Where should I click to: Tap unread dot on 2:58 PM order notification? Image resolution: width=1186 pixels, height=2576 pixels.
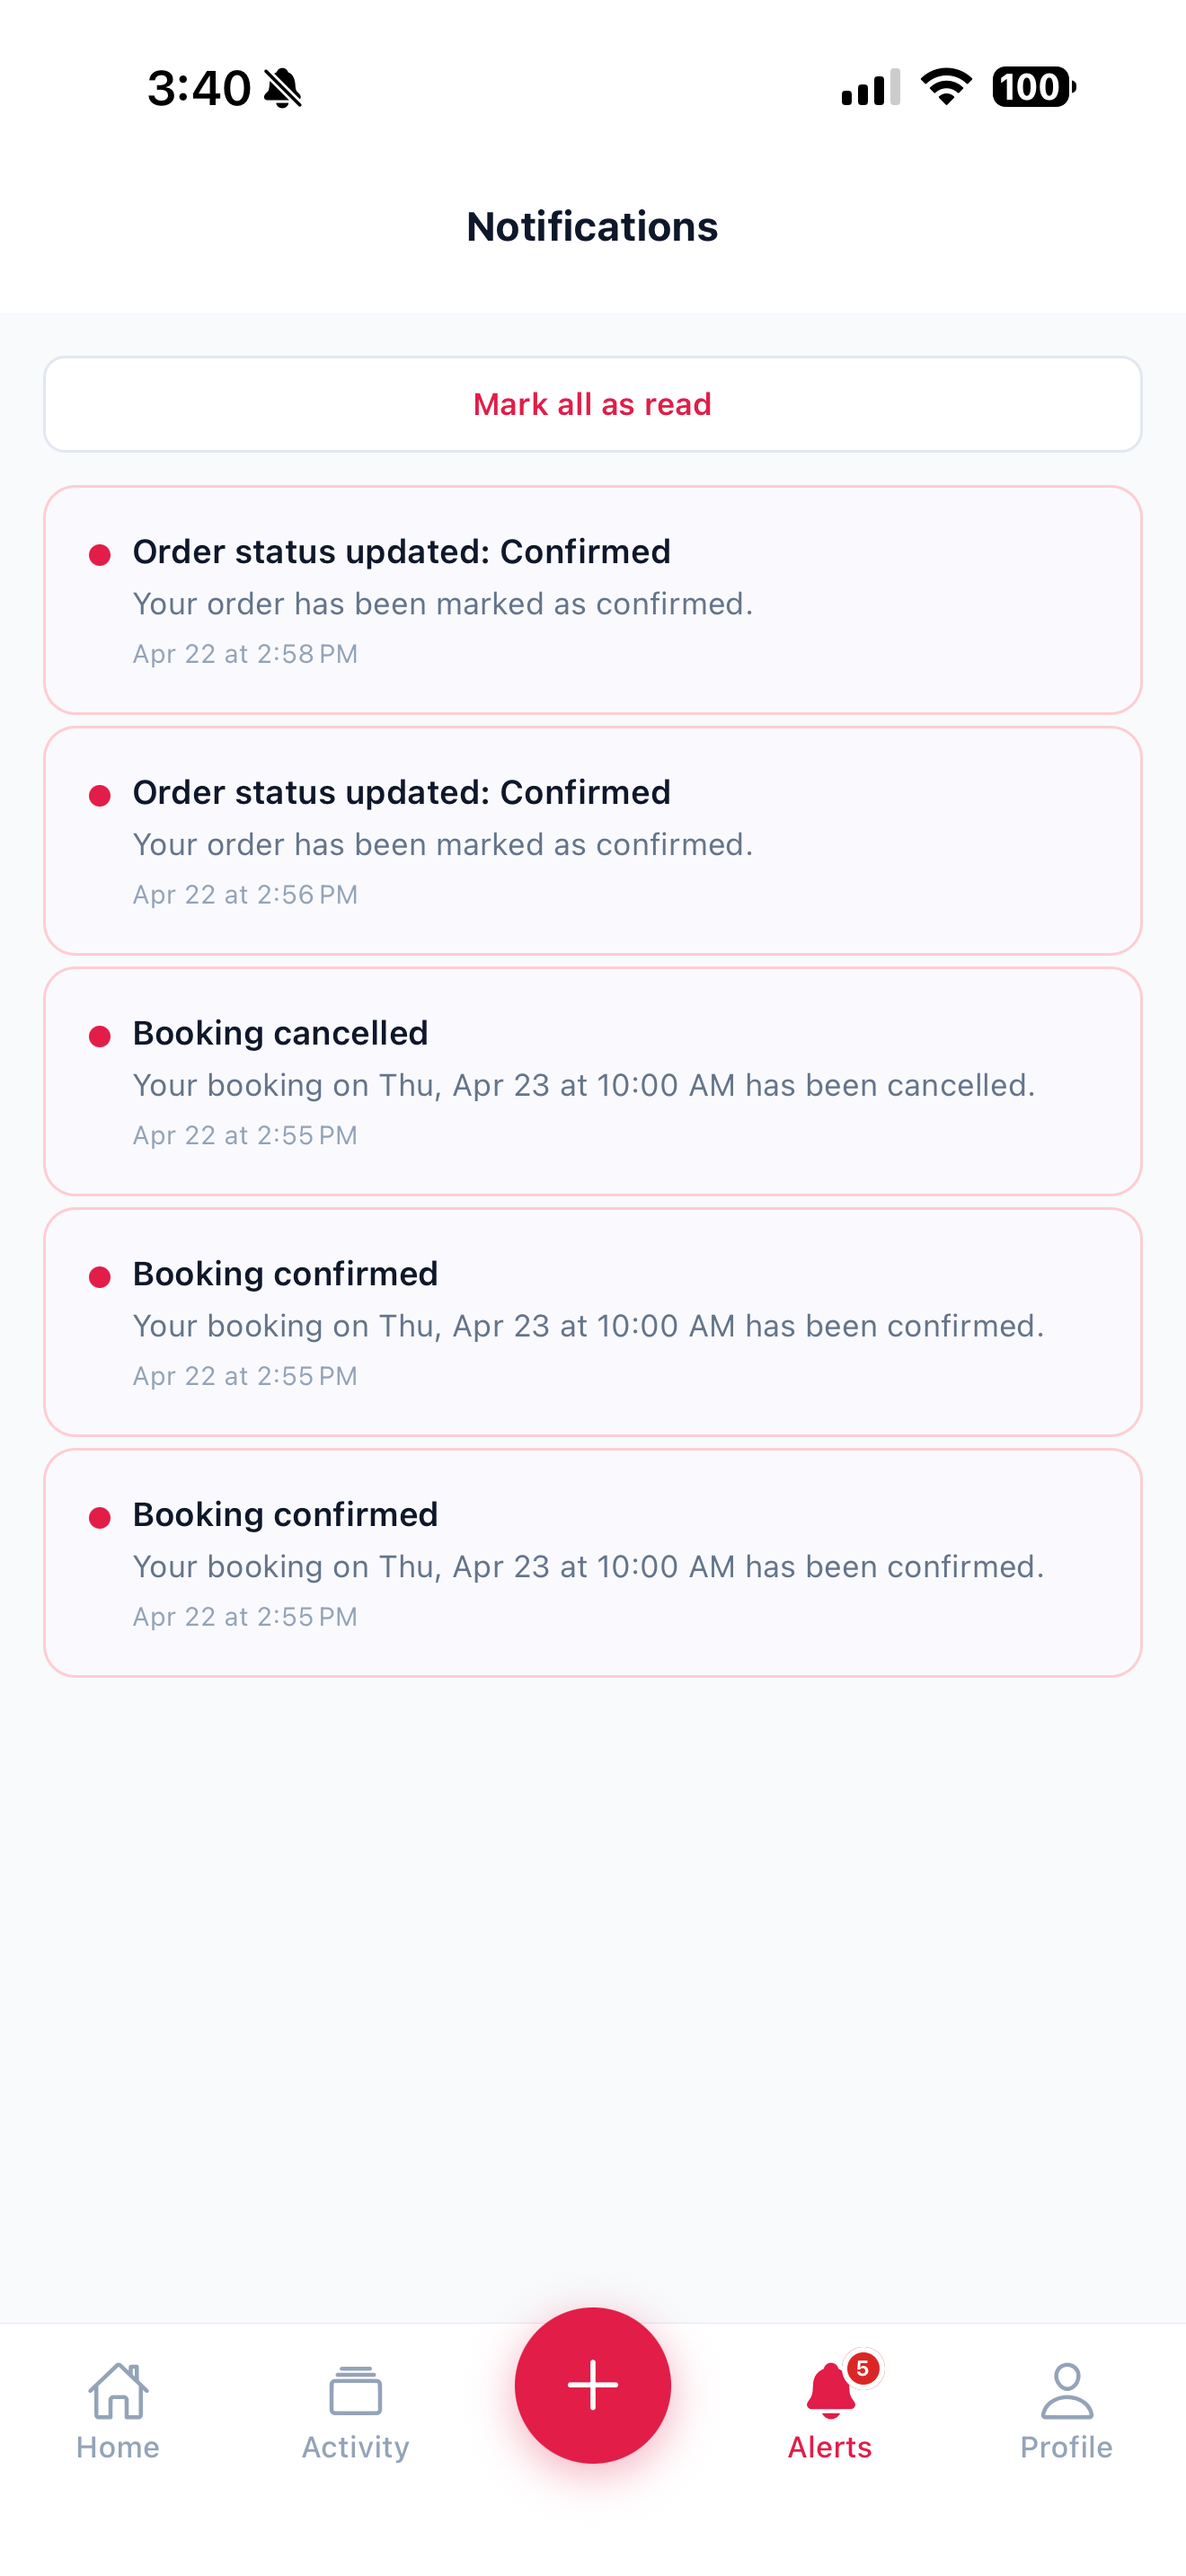coord(99,555)
